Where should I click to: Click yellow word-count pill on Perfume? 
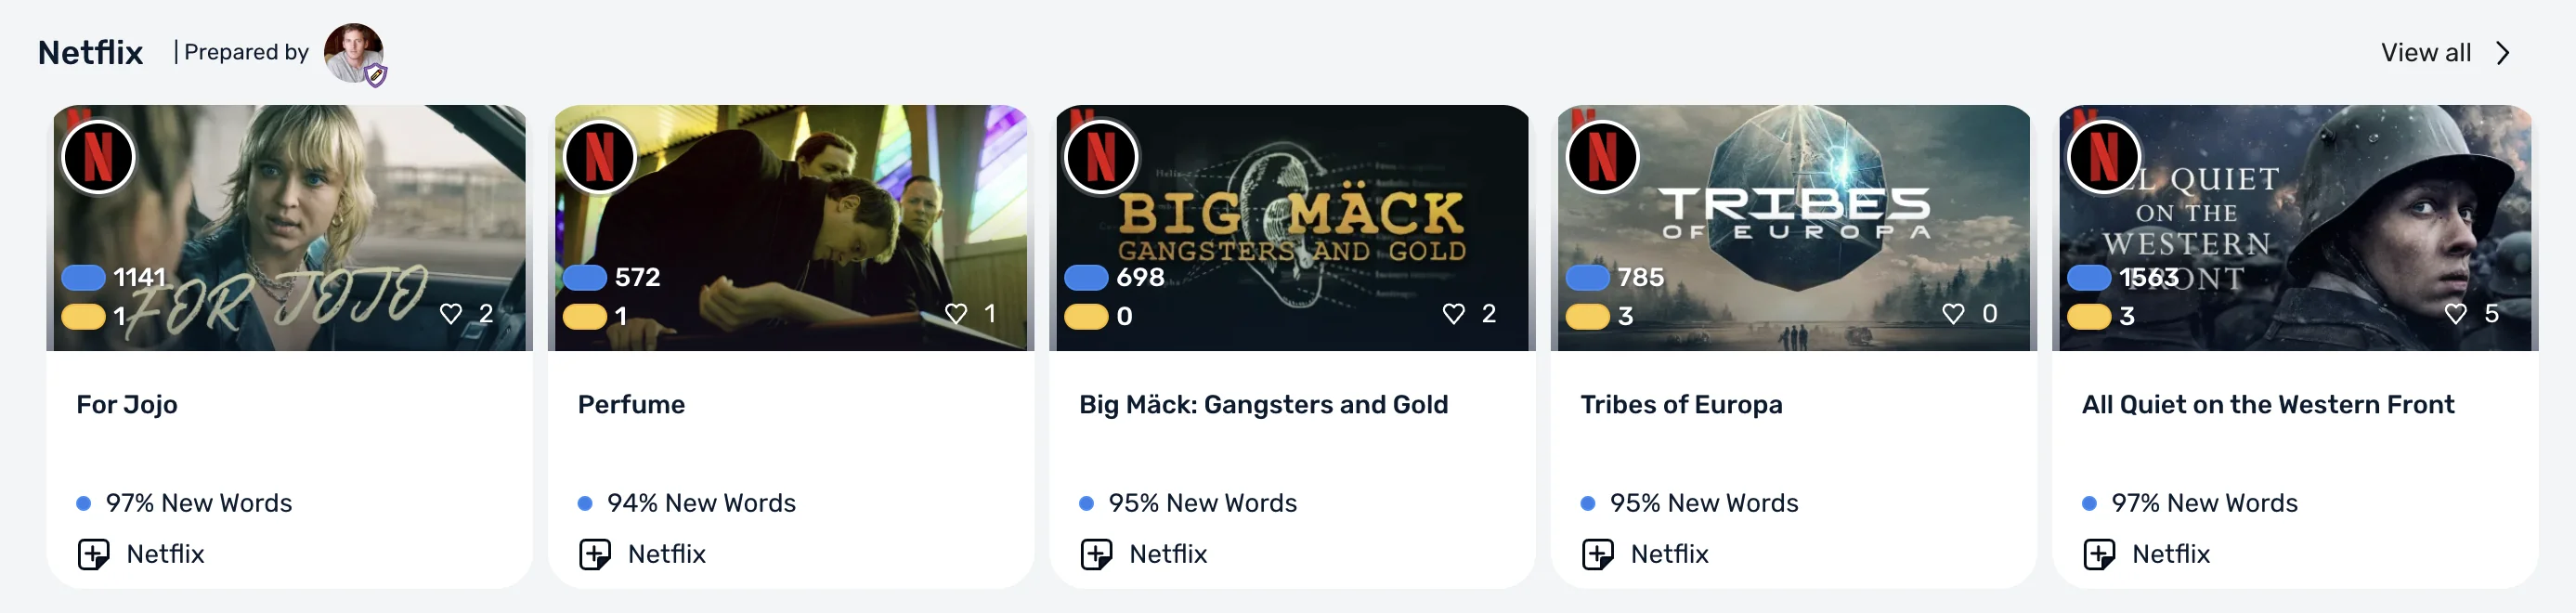pyautogui.click(x=585, y=317)
